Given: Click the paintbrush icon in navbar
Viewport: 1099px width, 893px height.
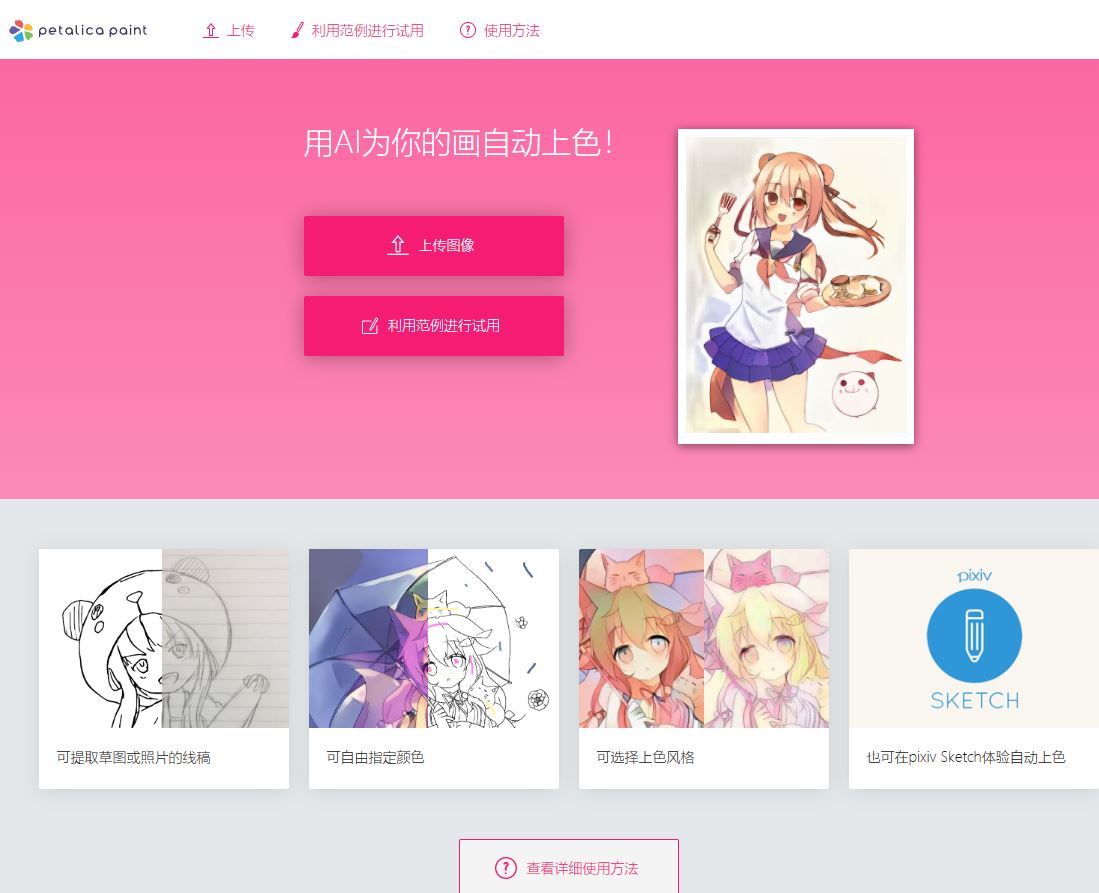Looking at the screenshot, I should [297, 30].
